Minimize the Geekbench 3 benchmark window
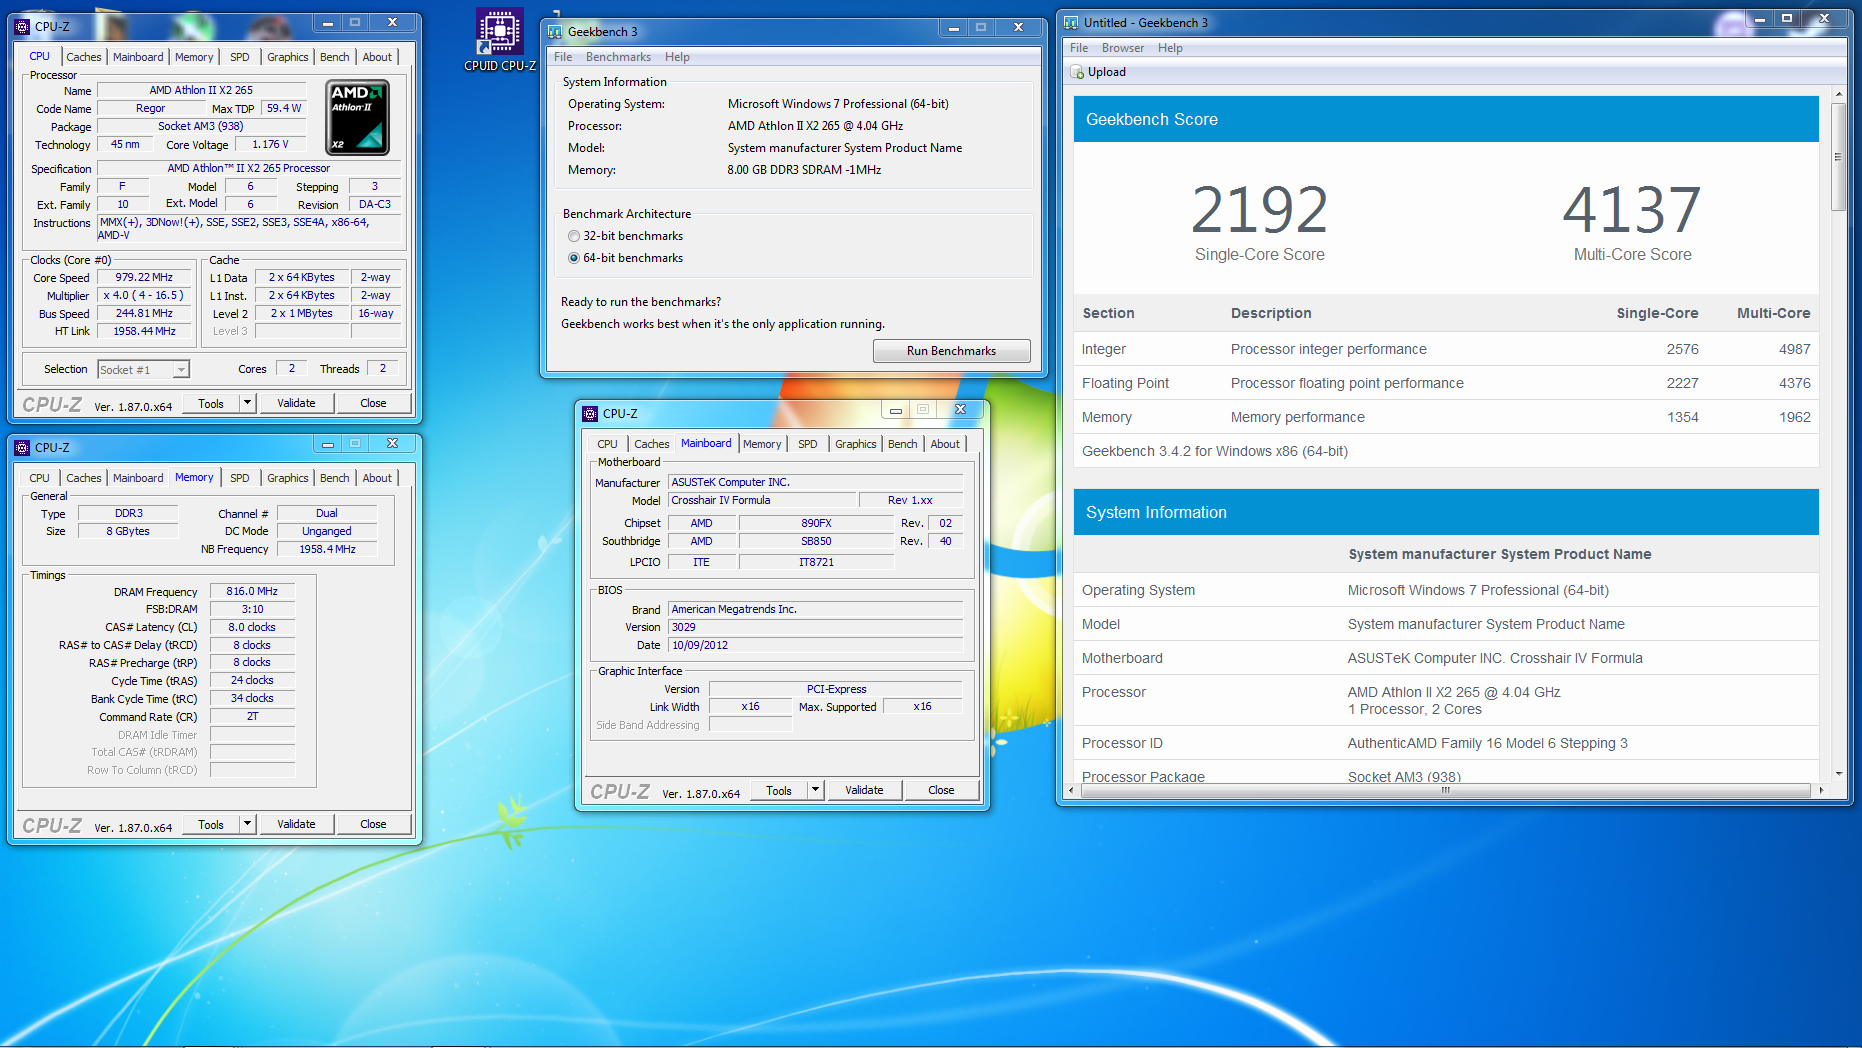This screenshot has width=1862, height=1048. [953, 28]
